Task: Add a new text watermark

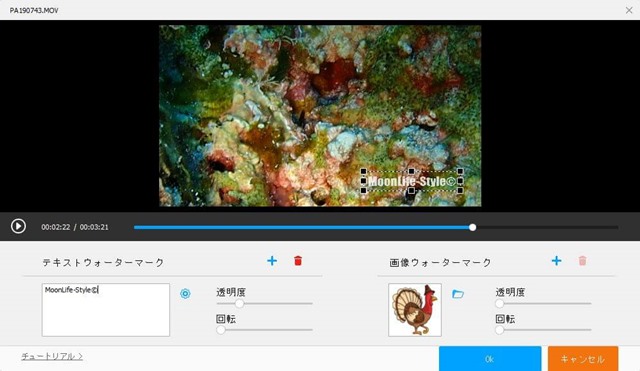Action: [272, 261]
